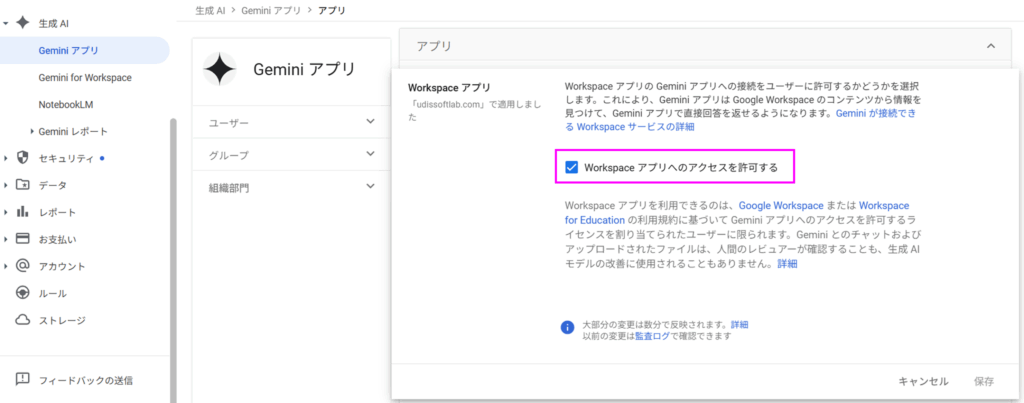1024x403 pixels.
Task: Go to 生成 AI breadcrumb
Action: [212, 10]
